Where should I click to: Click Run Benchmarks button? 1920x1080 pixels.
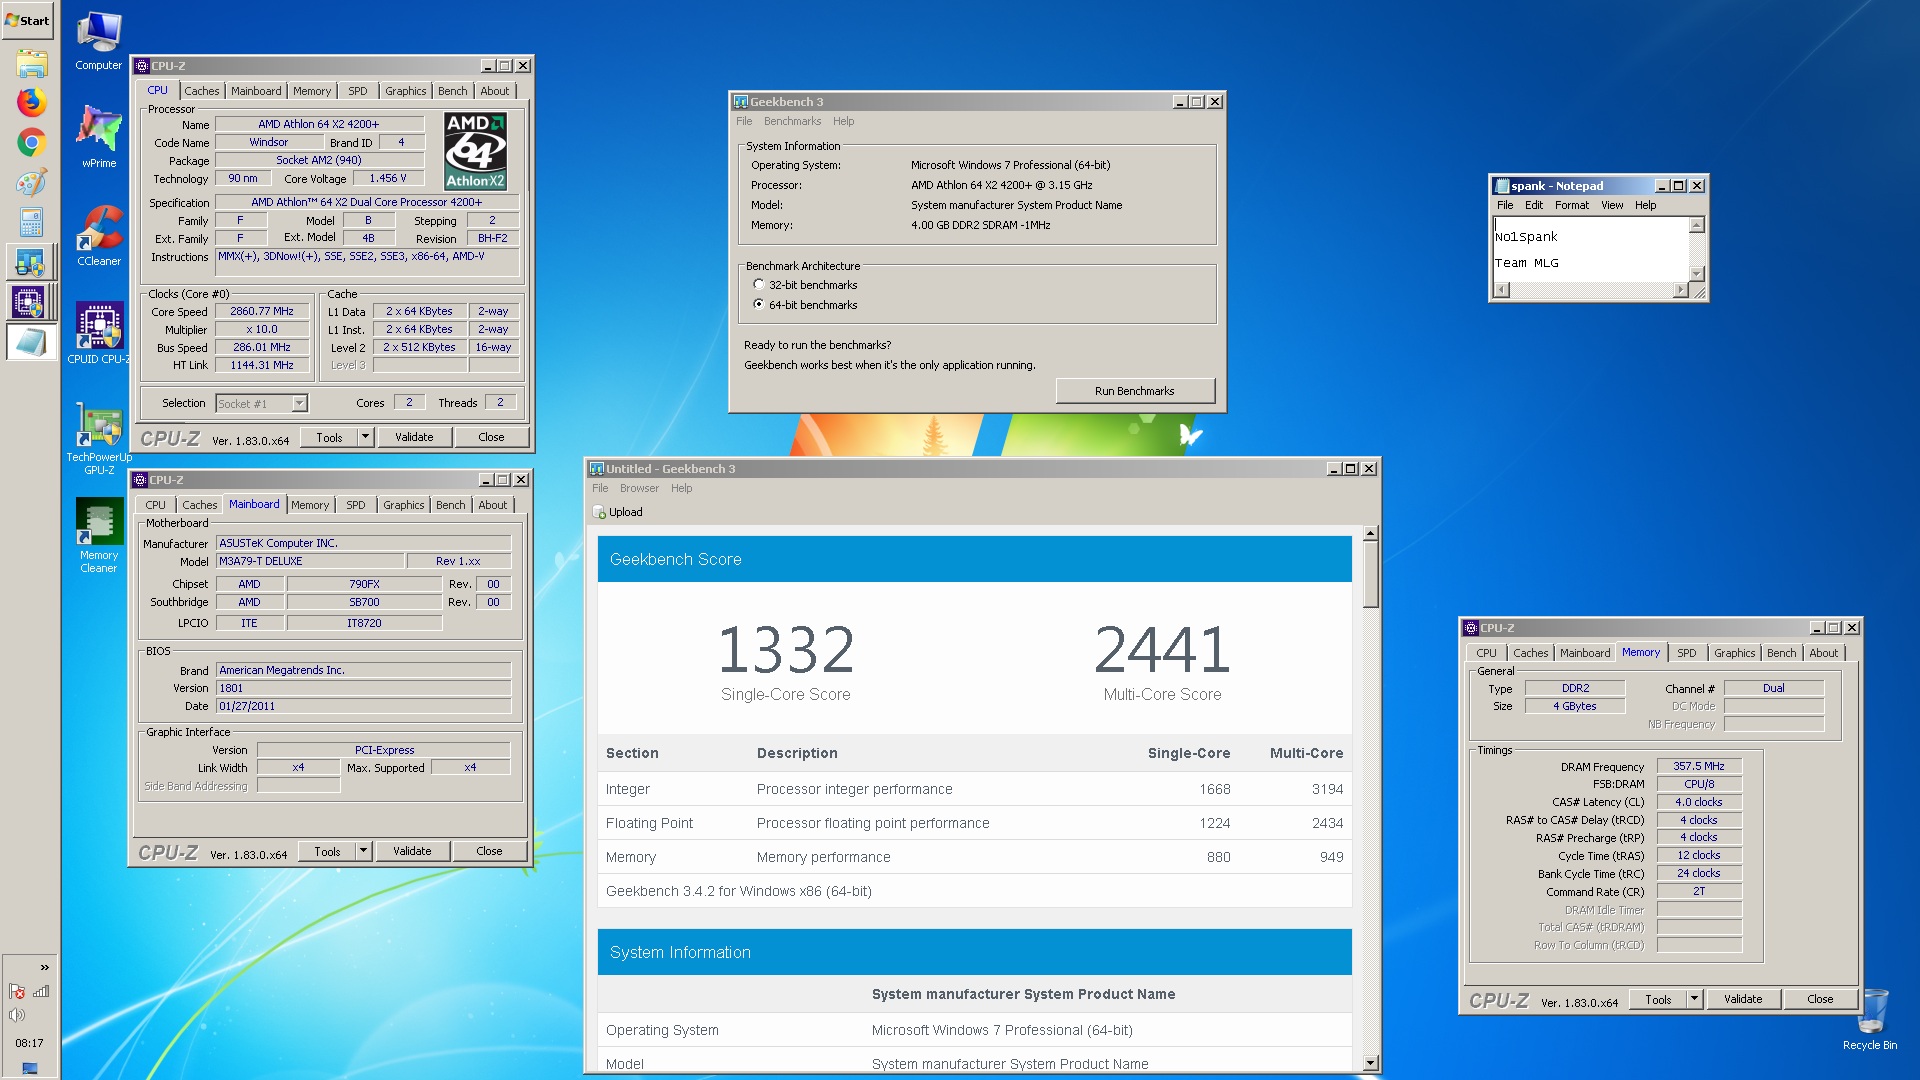(x=1135, y=391)
